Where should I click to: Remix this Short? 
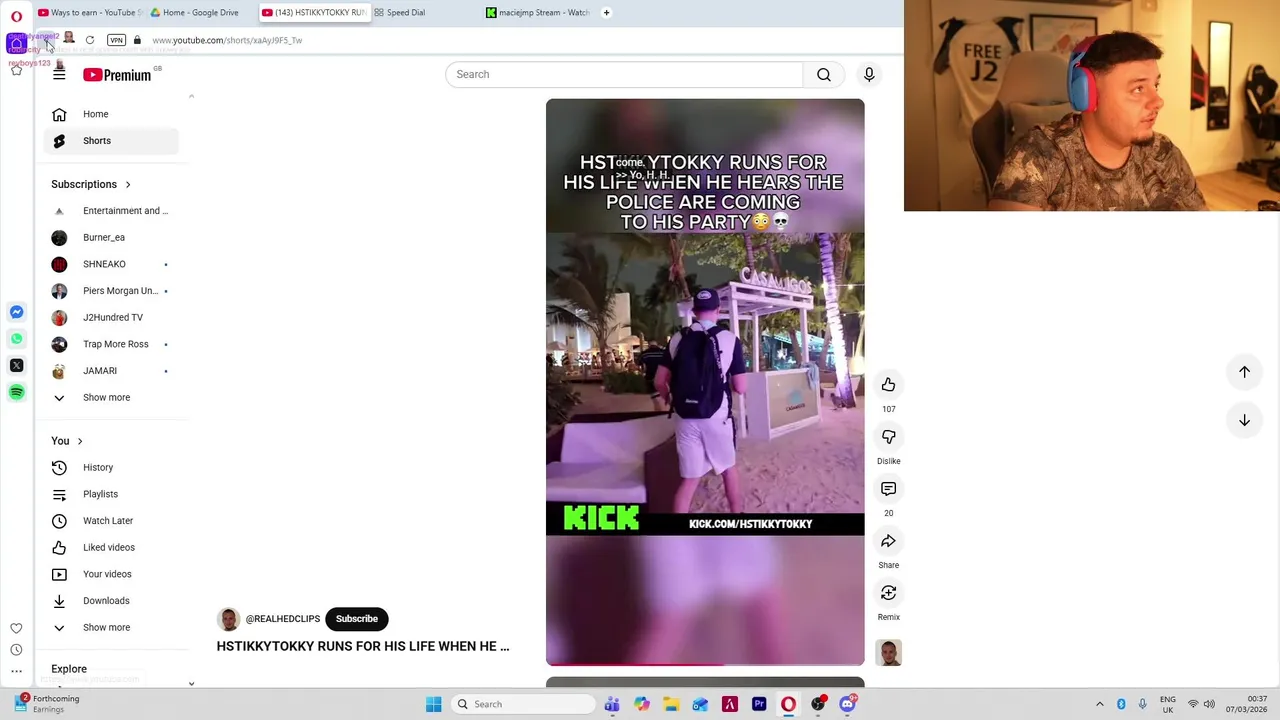pyautogui.click(x=888, y=593)
